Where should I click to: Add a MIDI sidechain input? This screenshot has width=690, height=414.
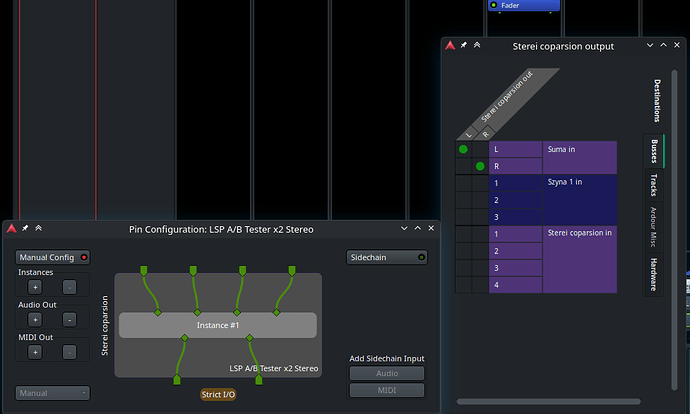click(387, 390)
